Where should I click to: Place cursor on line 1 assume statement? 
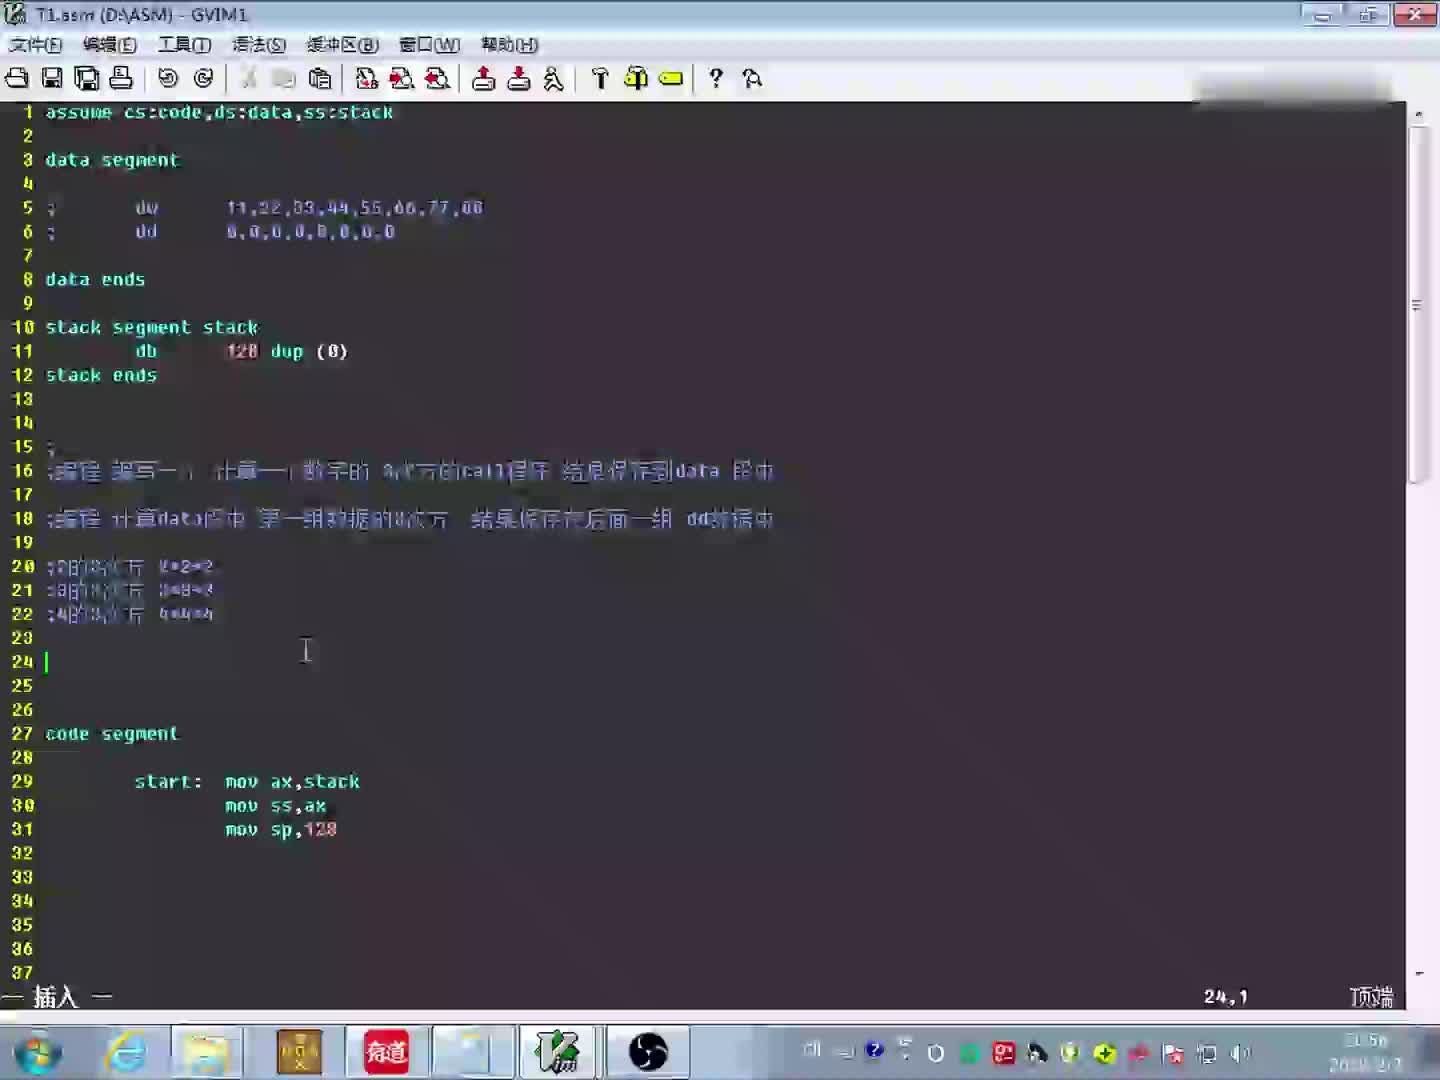219,112
